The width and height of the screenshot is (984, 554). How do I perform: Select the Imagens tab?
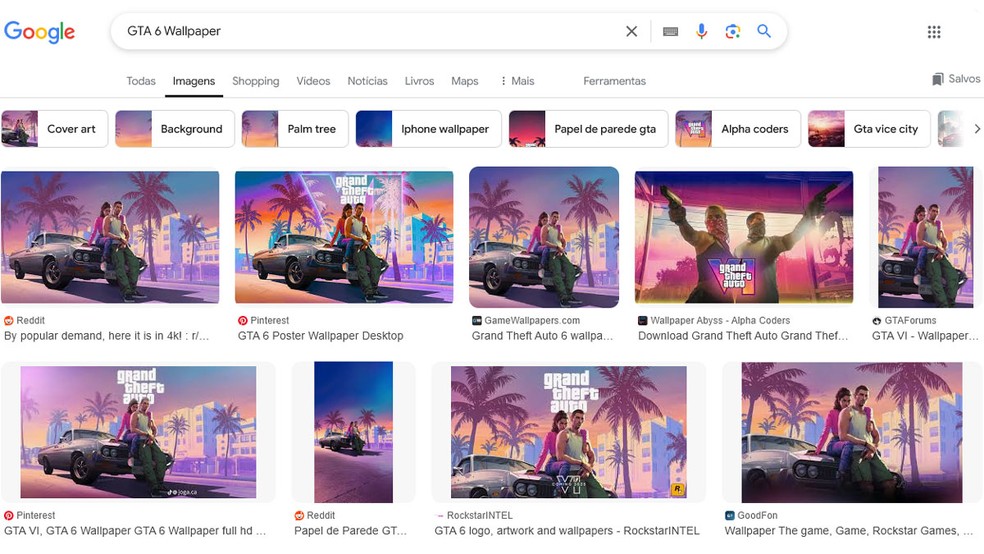194,81
